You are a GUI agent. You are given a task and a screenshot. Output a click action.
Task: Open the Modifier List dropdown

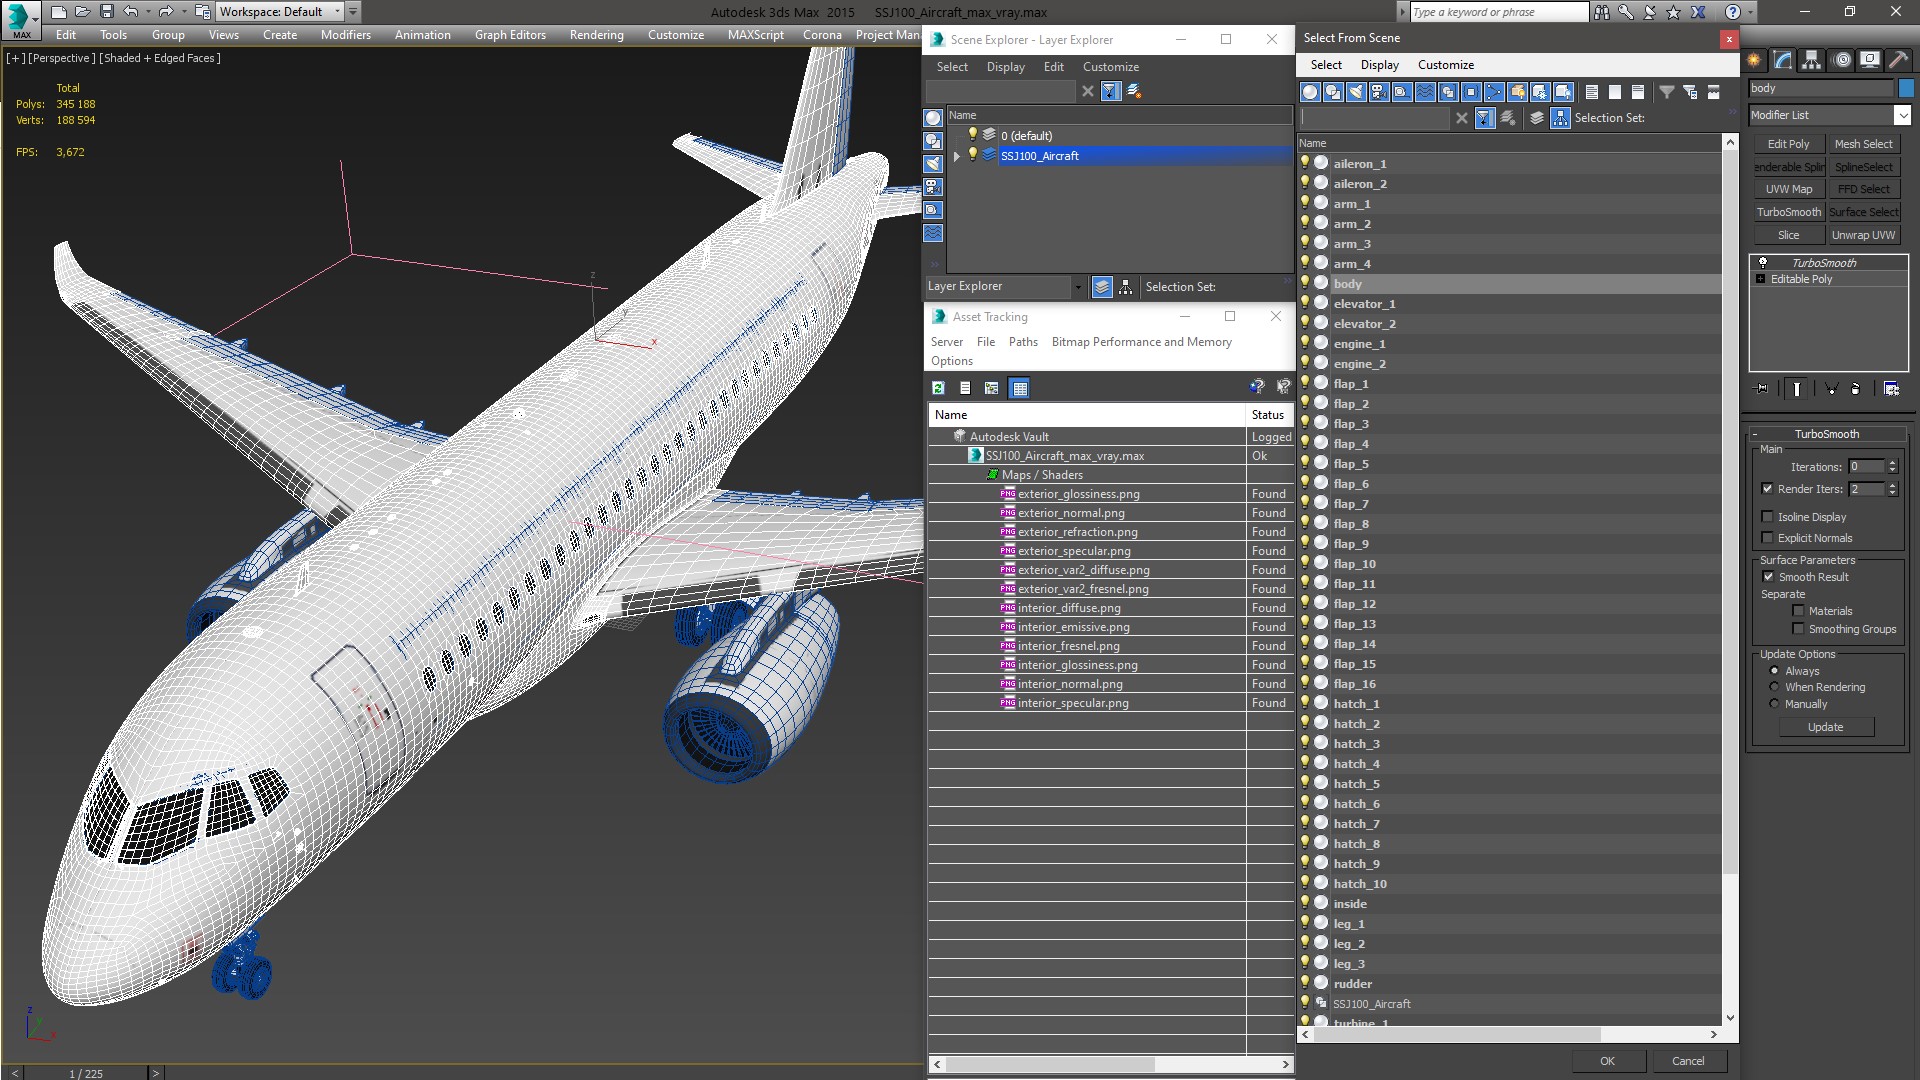click(1903, 115)
